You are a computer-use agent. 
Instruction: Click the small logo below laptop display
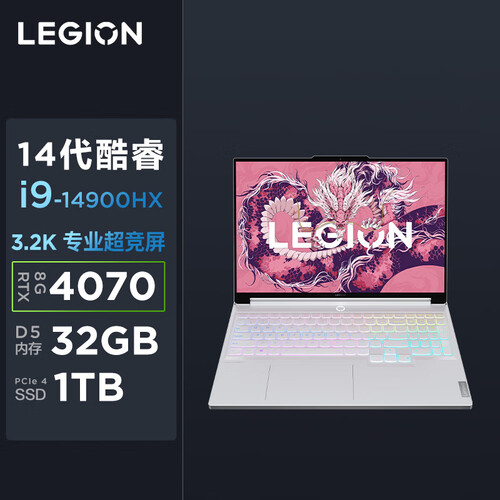point(340,295)
